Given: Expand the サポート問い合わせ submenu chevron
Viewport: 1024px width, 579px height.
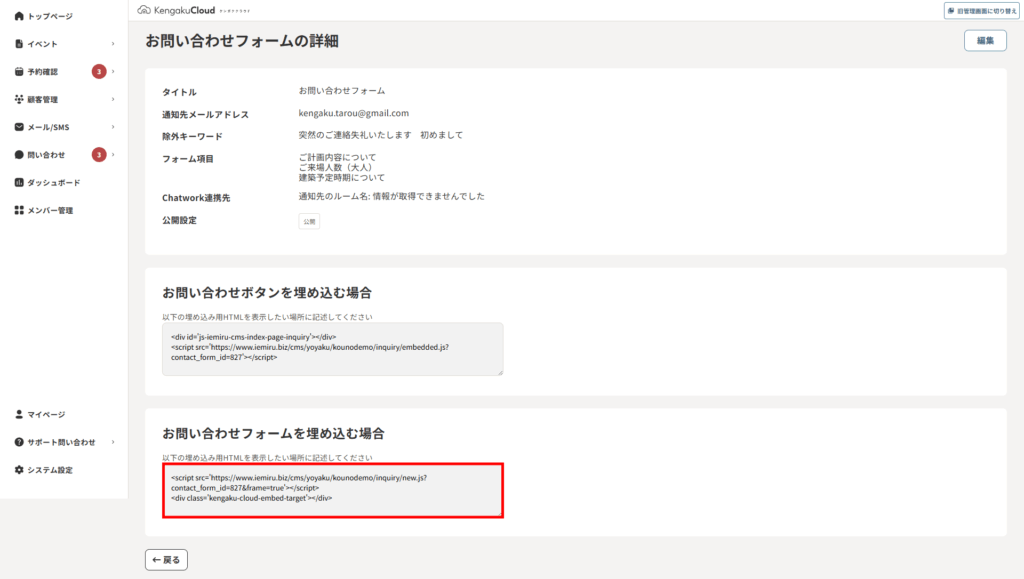Looking at the screenshot, I should click(113, 442).
